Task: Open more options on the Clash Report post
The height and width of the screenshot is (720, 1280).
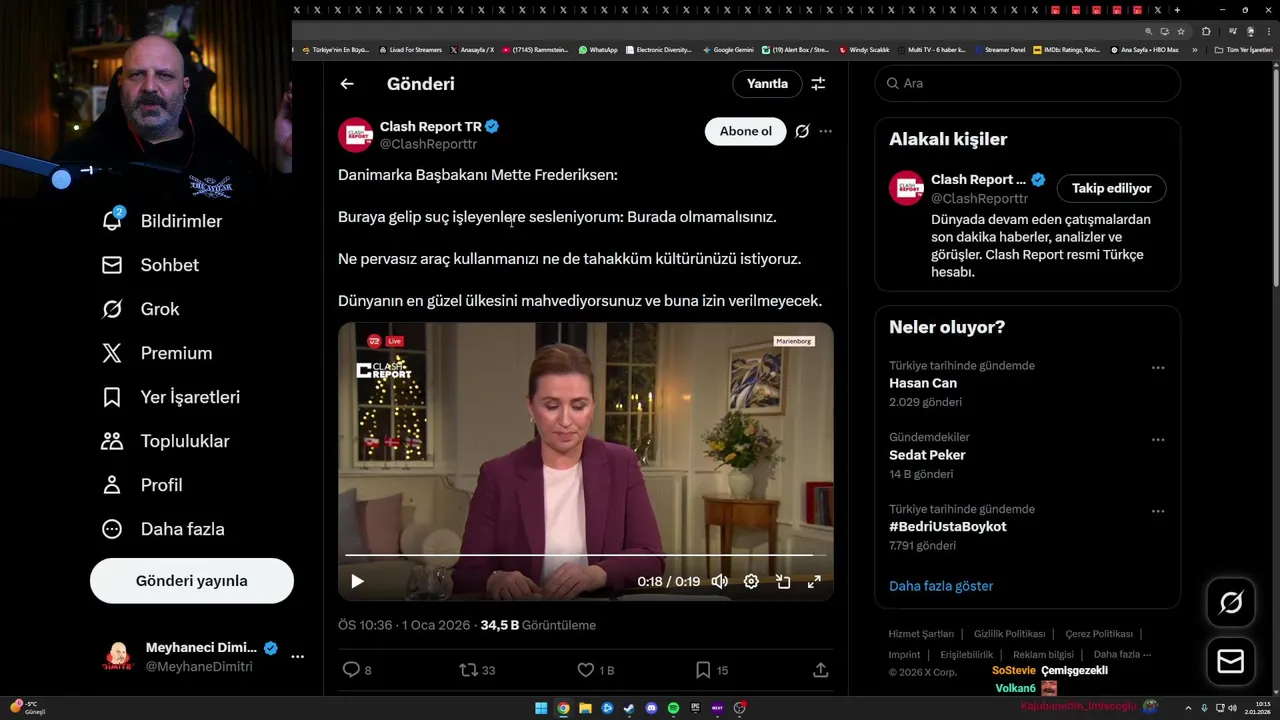Action: pyautogui.click(x=825, y=131)
